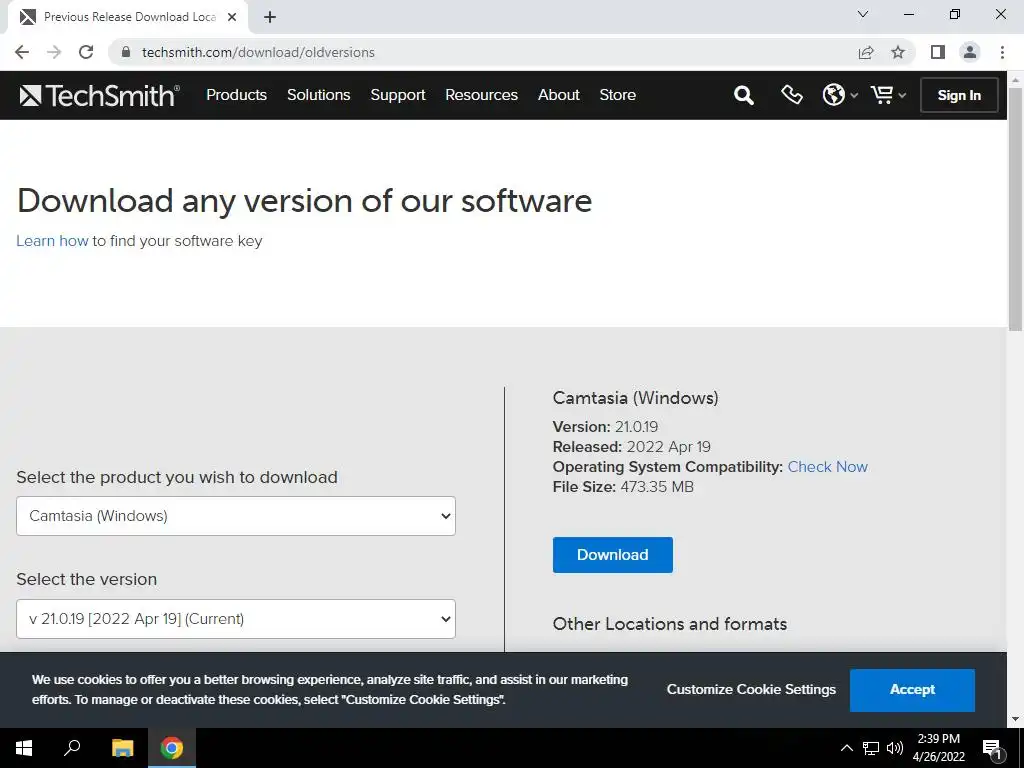The height and width of the screenshot is (768, 1024).
Task: Click the Chrome taskbar icon
Action: point(172,748)
